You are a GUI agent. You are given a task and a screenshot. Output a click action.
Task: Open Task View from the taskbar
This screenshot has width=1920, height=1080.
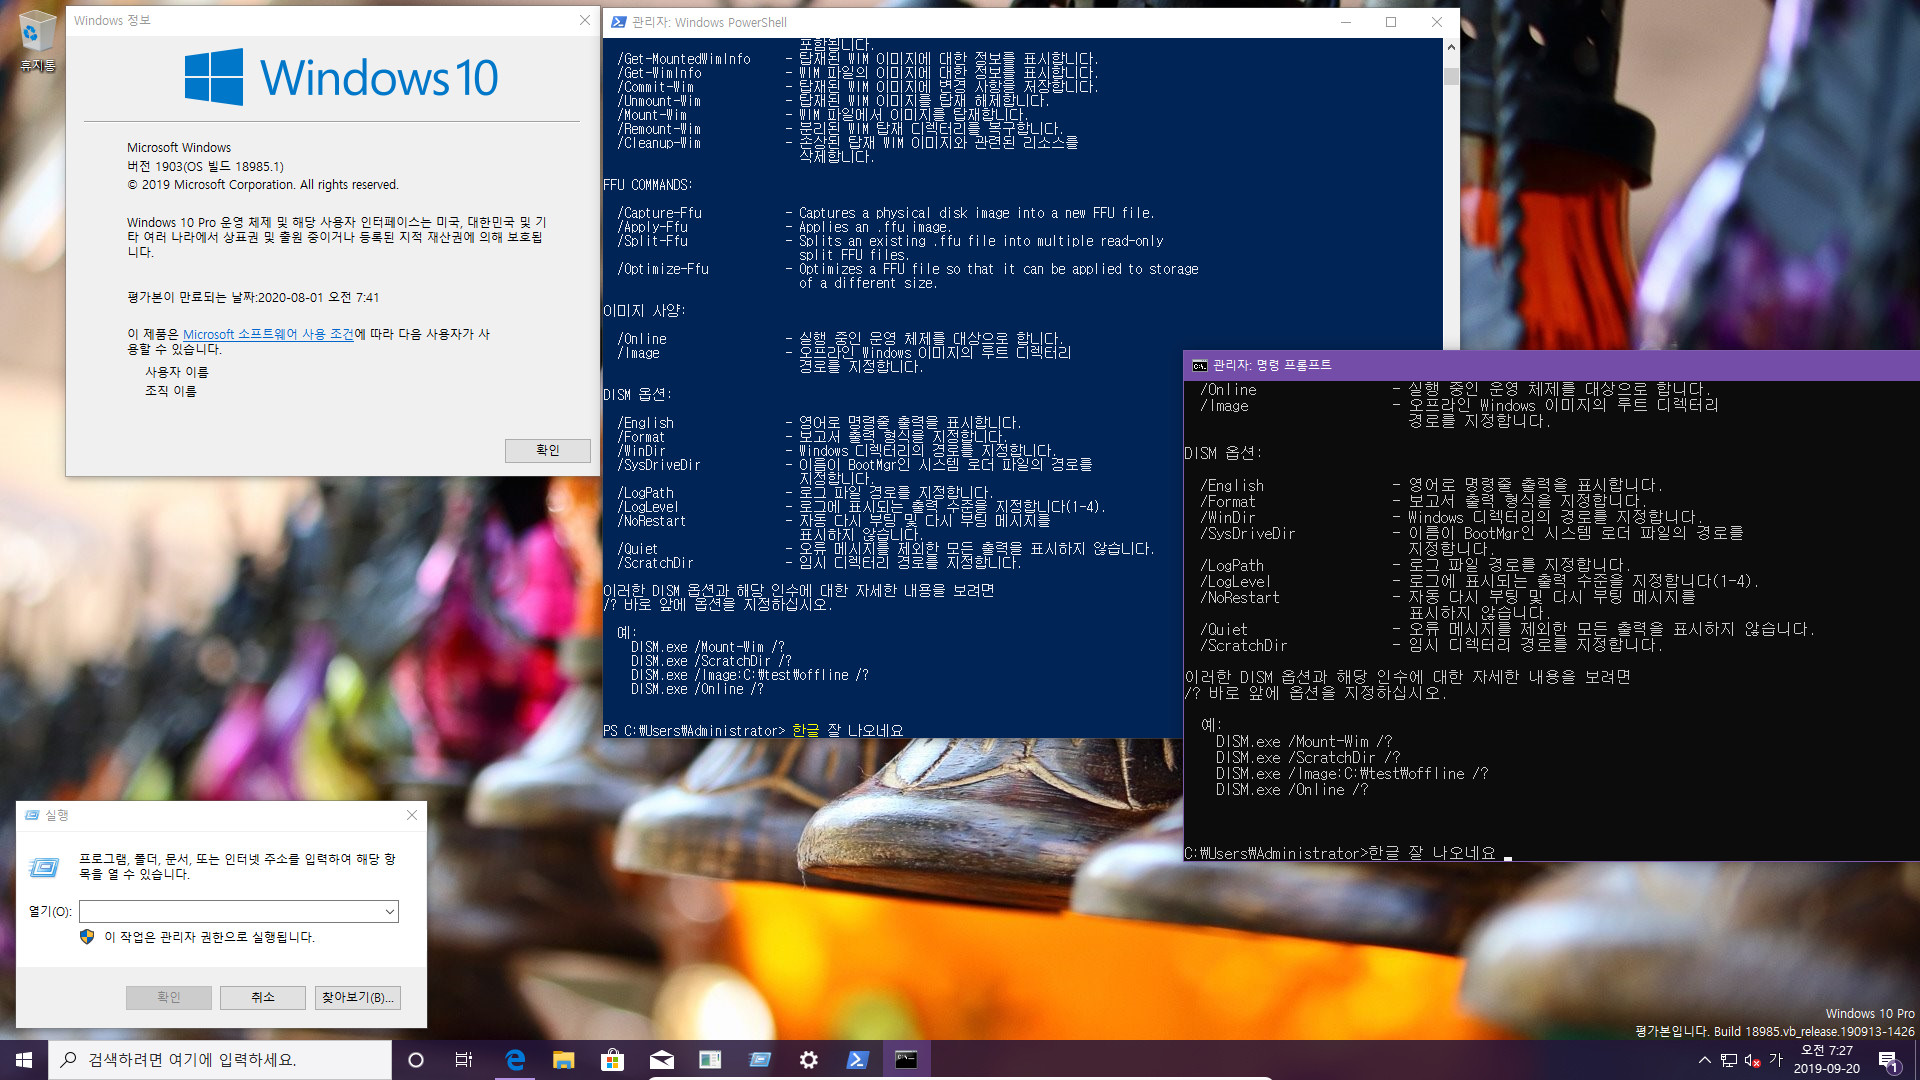tap(464, 1060)
